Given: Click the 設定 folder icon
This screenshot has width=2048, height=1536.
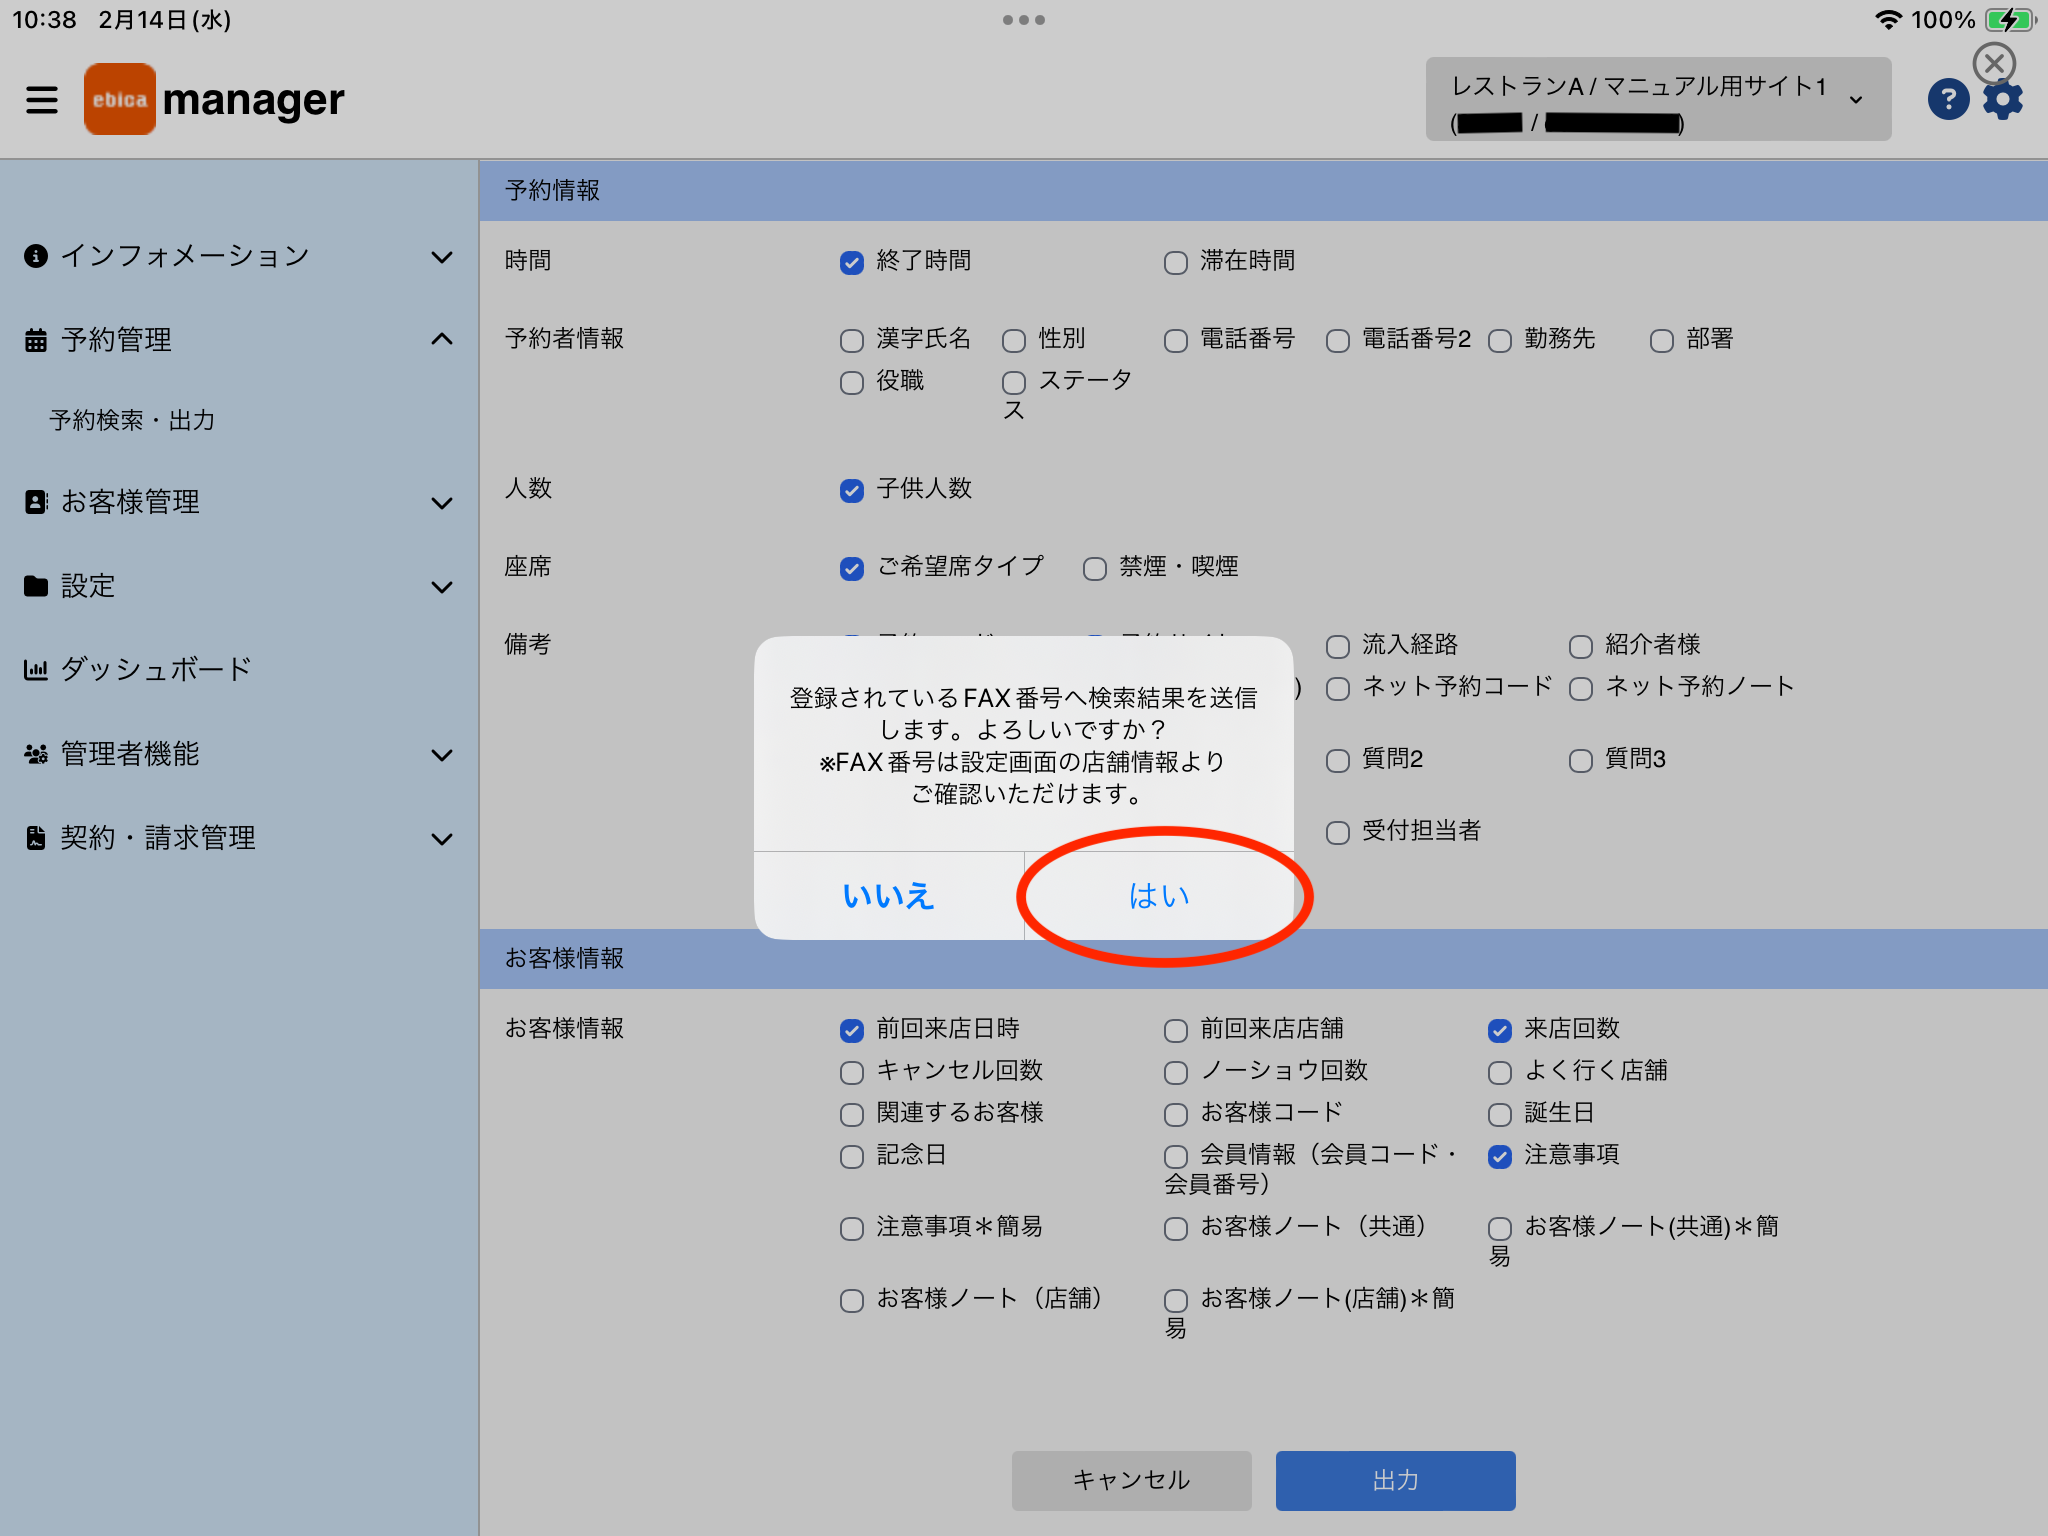Looking at the screenshot, I should (36, 586).
